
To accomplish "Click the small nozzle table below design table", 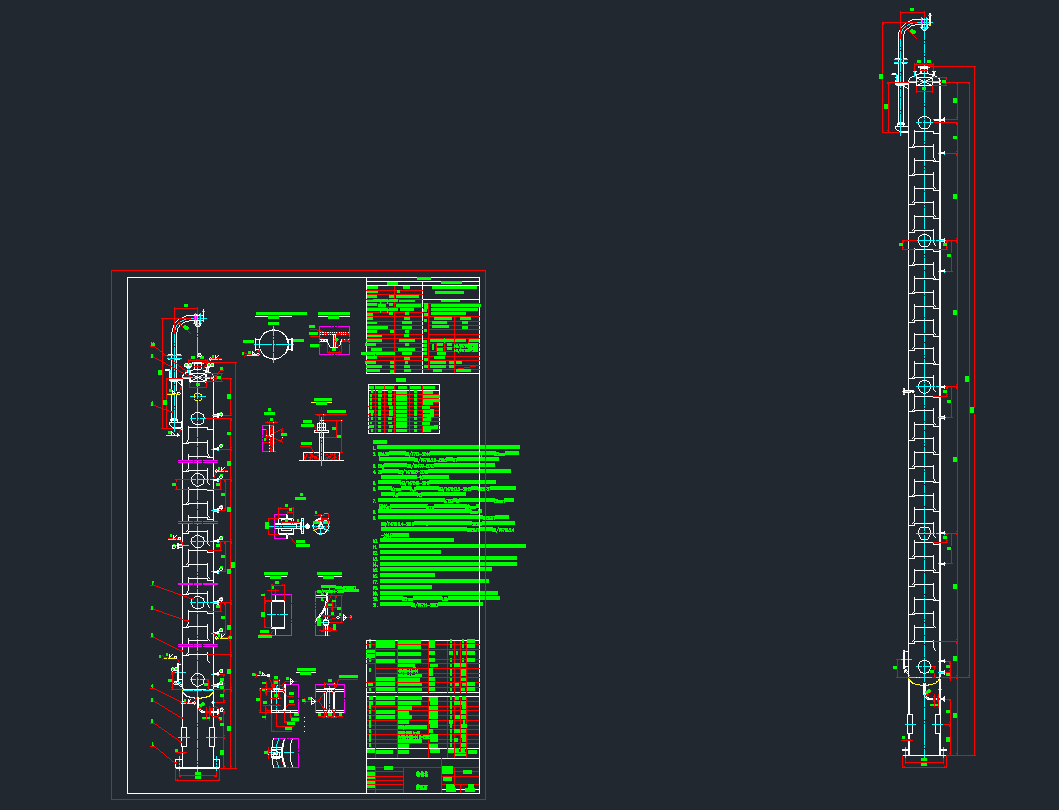I will [x=404, y=408].
